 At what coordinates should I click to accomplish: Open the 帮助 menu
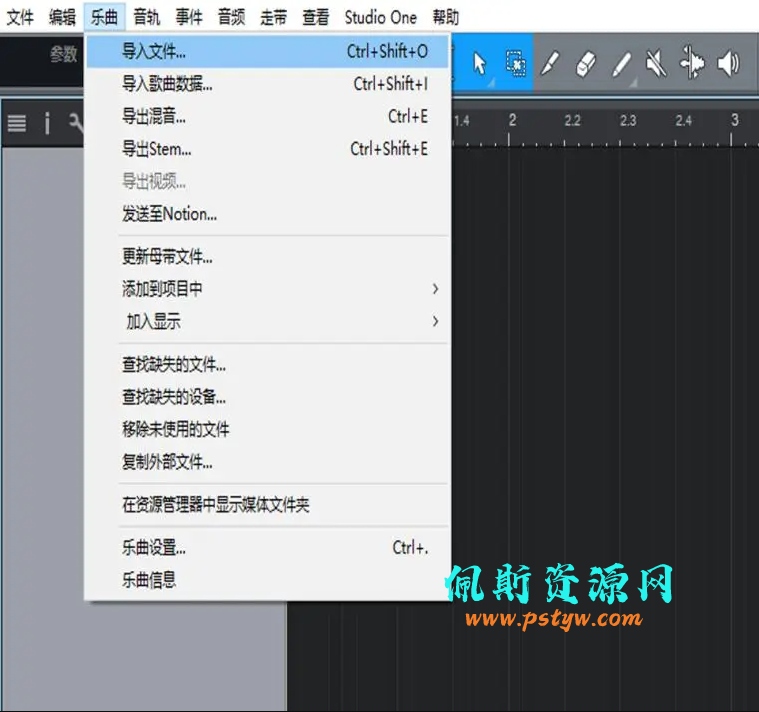click(x=446, y=17)
